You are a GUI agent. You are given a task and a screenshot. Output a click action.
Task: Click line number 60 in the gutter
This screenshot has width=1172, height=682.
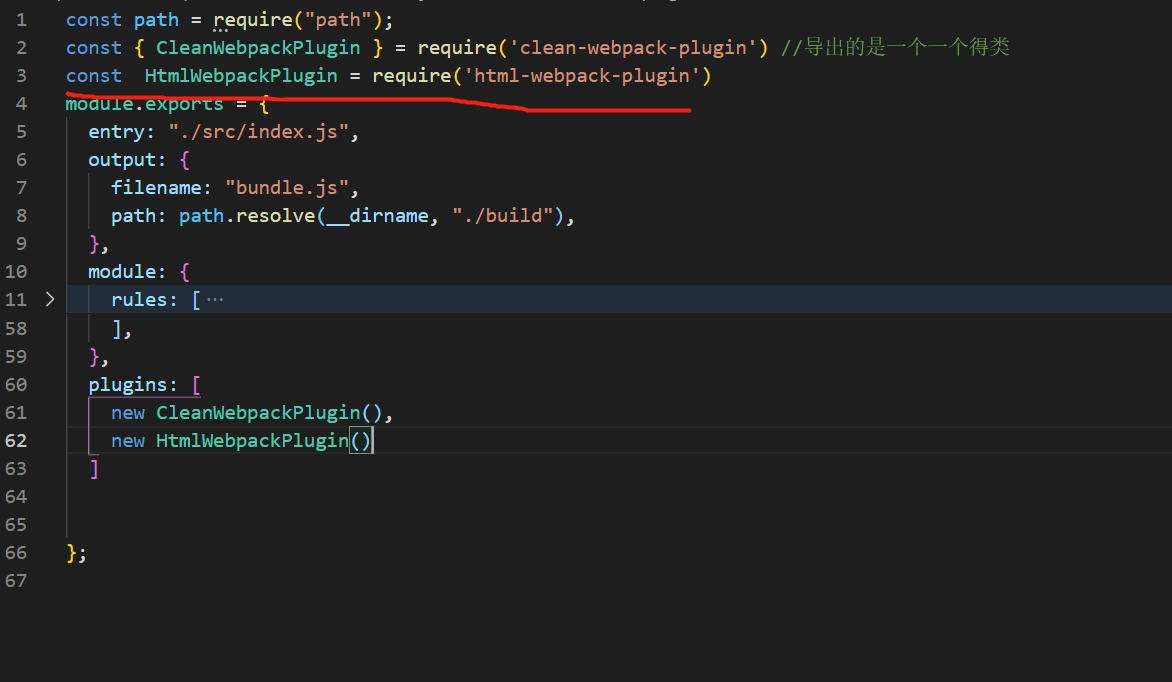point(16,384)
